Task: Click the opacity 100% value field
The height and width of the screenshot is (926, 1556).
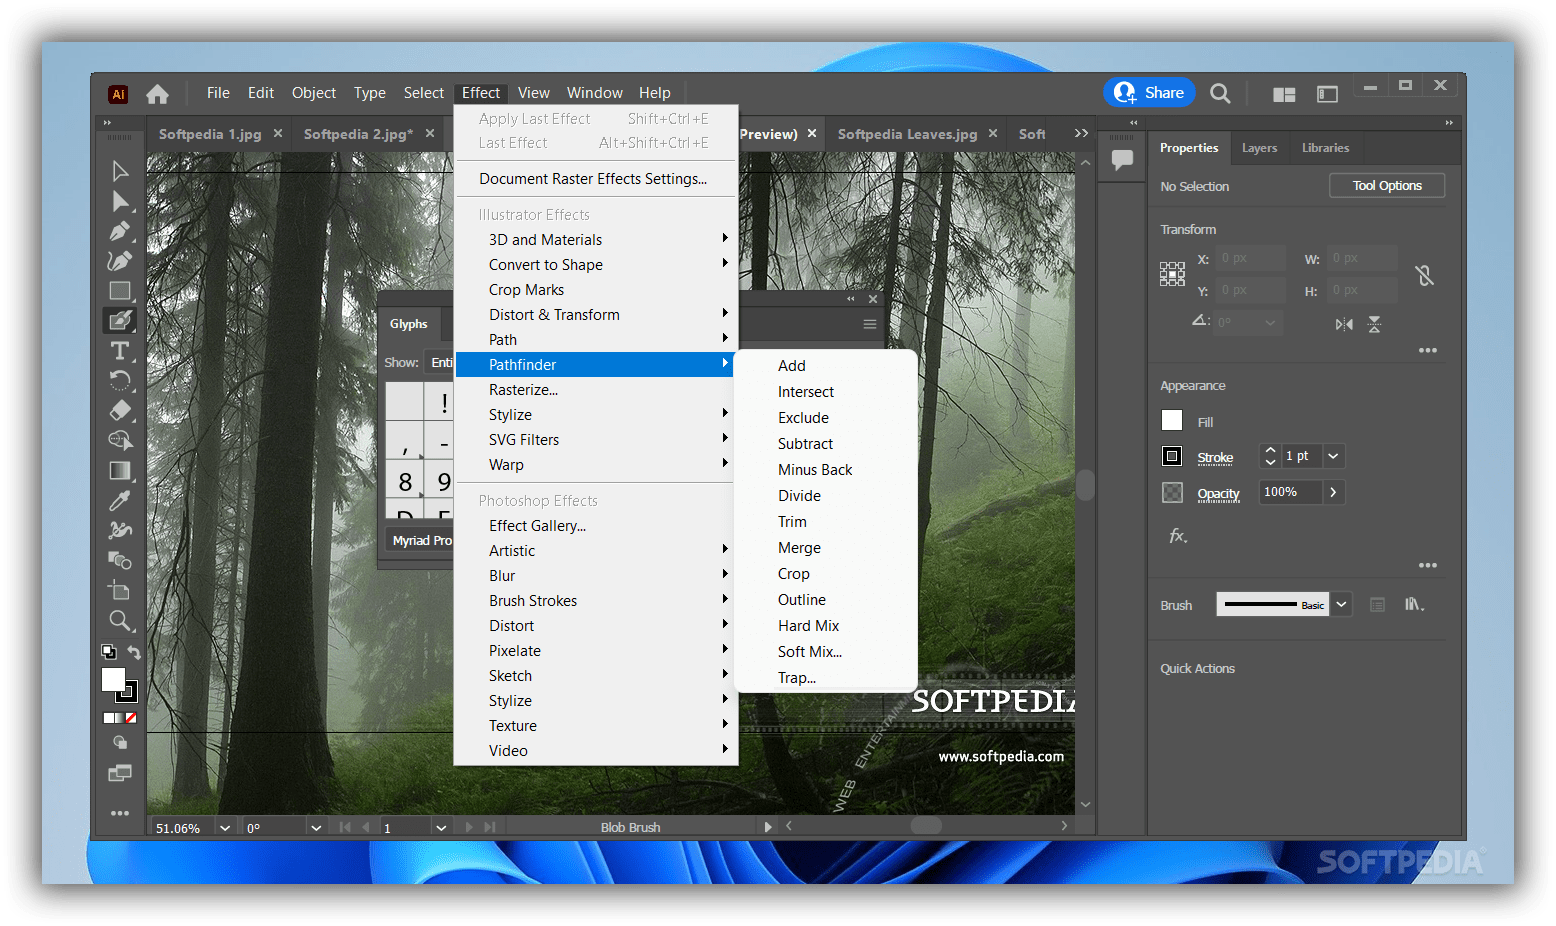Action: [1290, 492]
